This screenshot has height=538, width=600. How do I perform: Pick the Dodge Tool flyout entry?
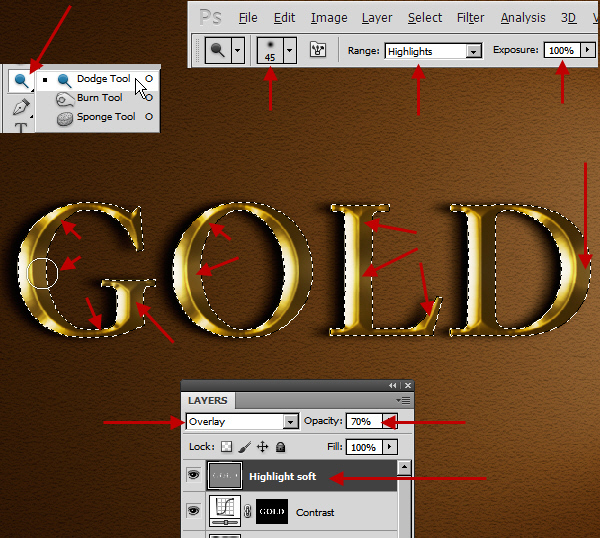click(x=103, y=79)
